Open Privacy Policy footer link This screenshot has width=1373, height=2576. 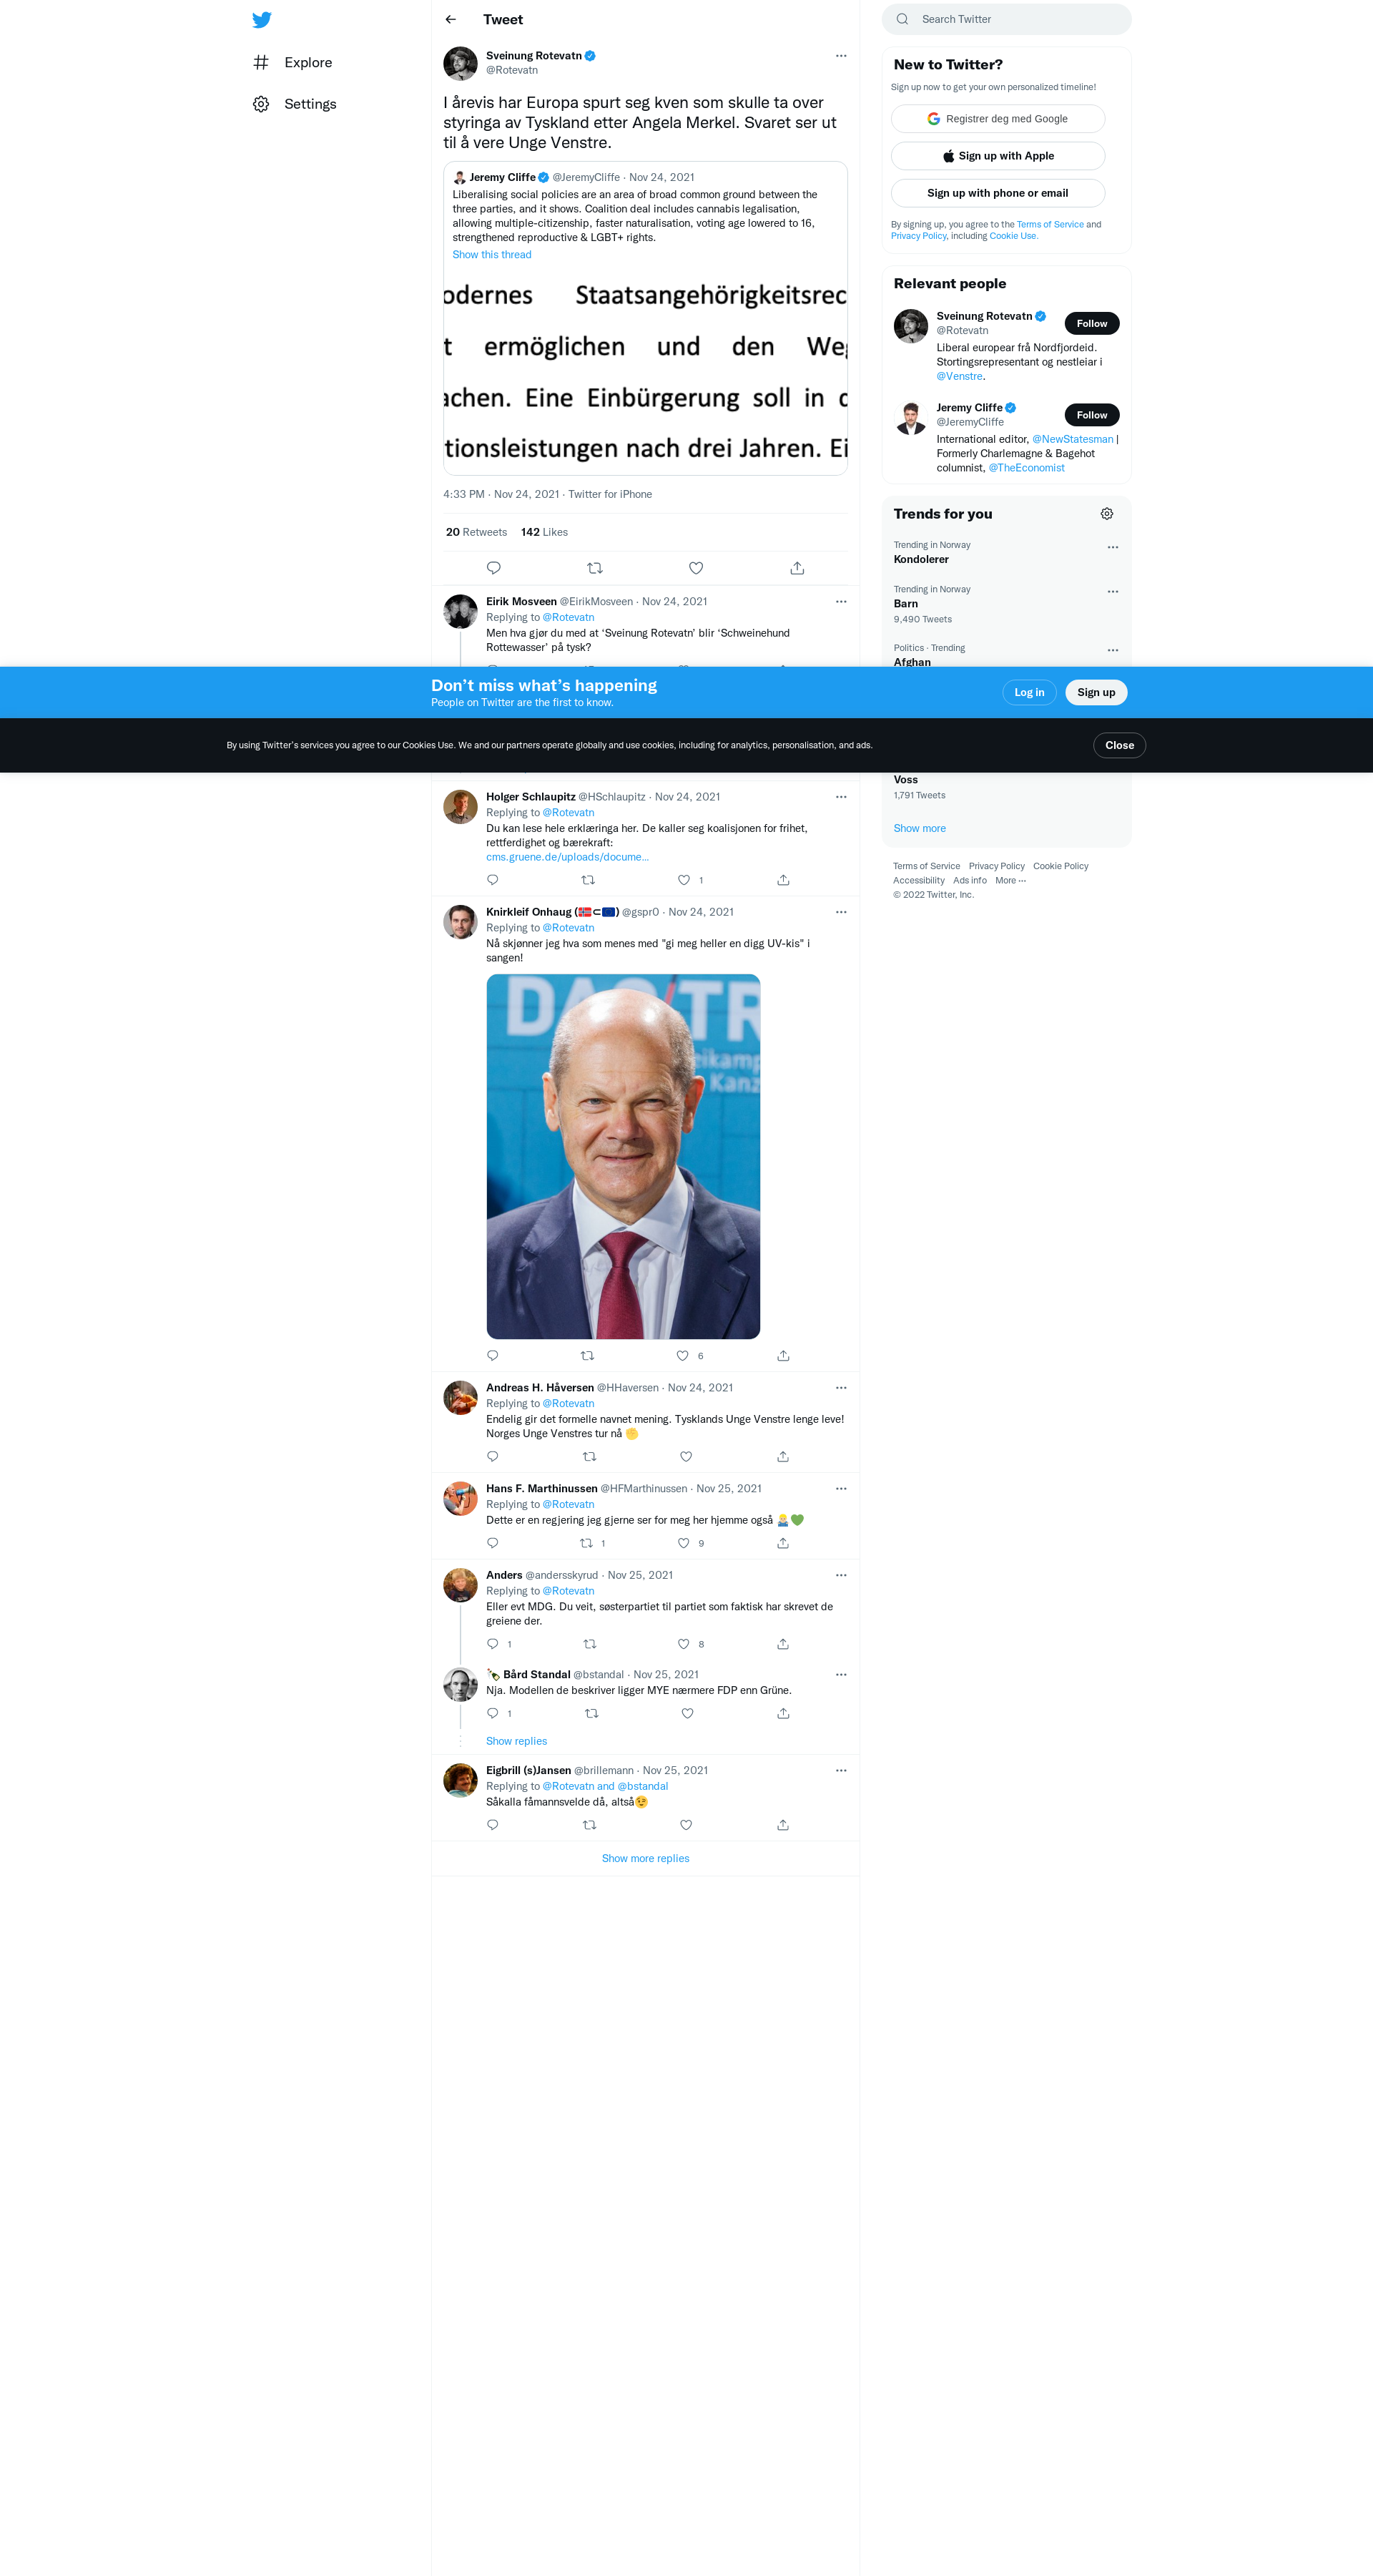coord(996,866)
